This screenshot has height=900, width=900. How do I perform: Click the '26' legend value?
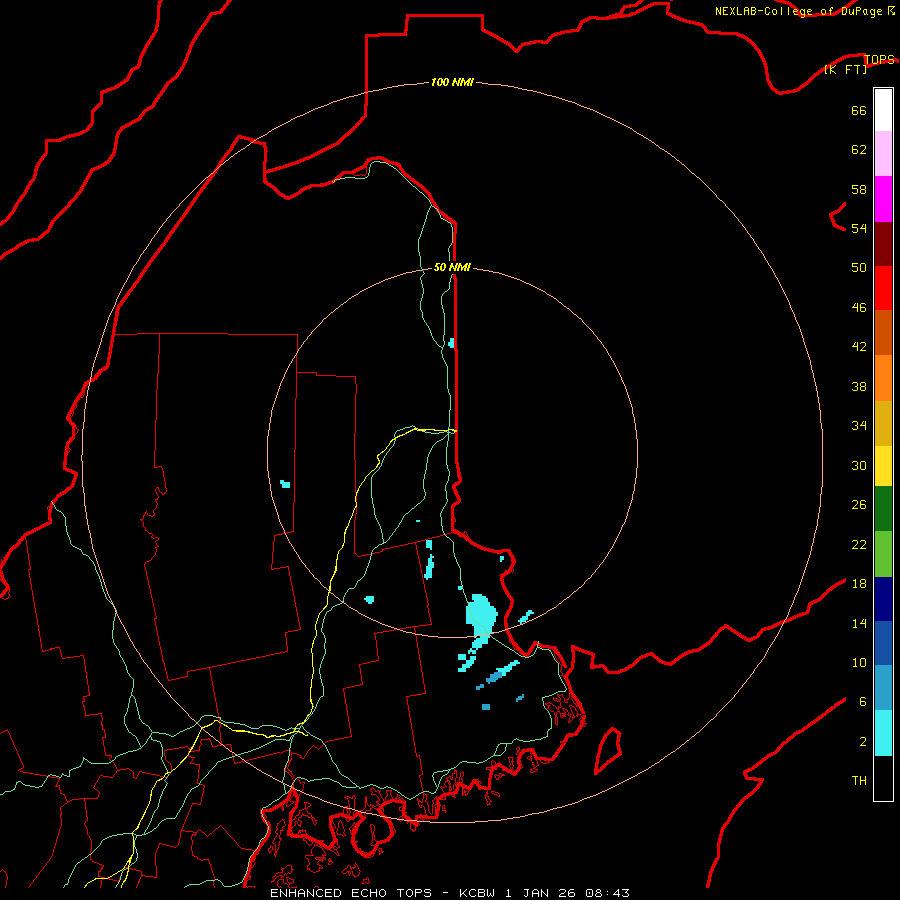[x=859, y=505]
